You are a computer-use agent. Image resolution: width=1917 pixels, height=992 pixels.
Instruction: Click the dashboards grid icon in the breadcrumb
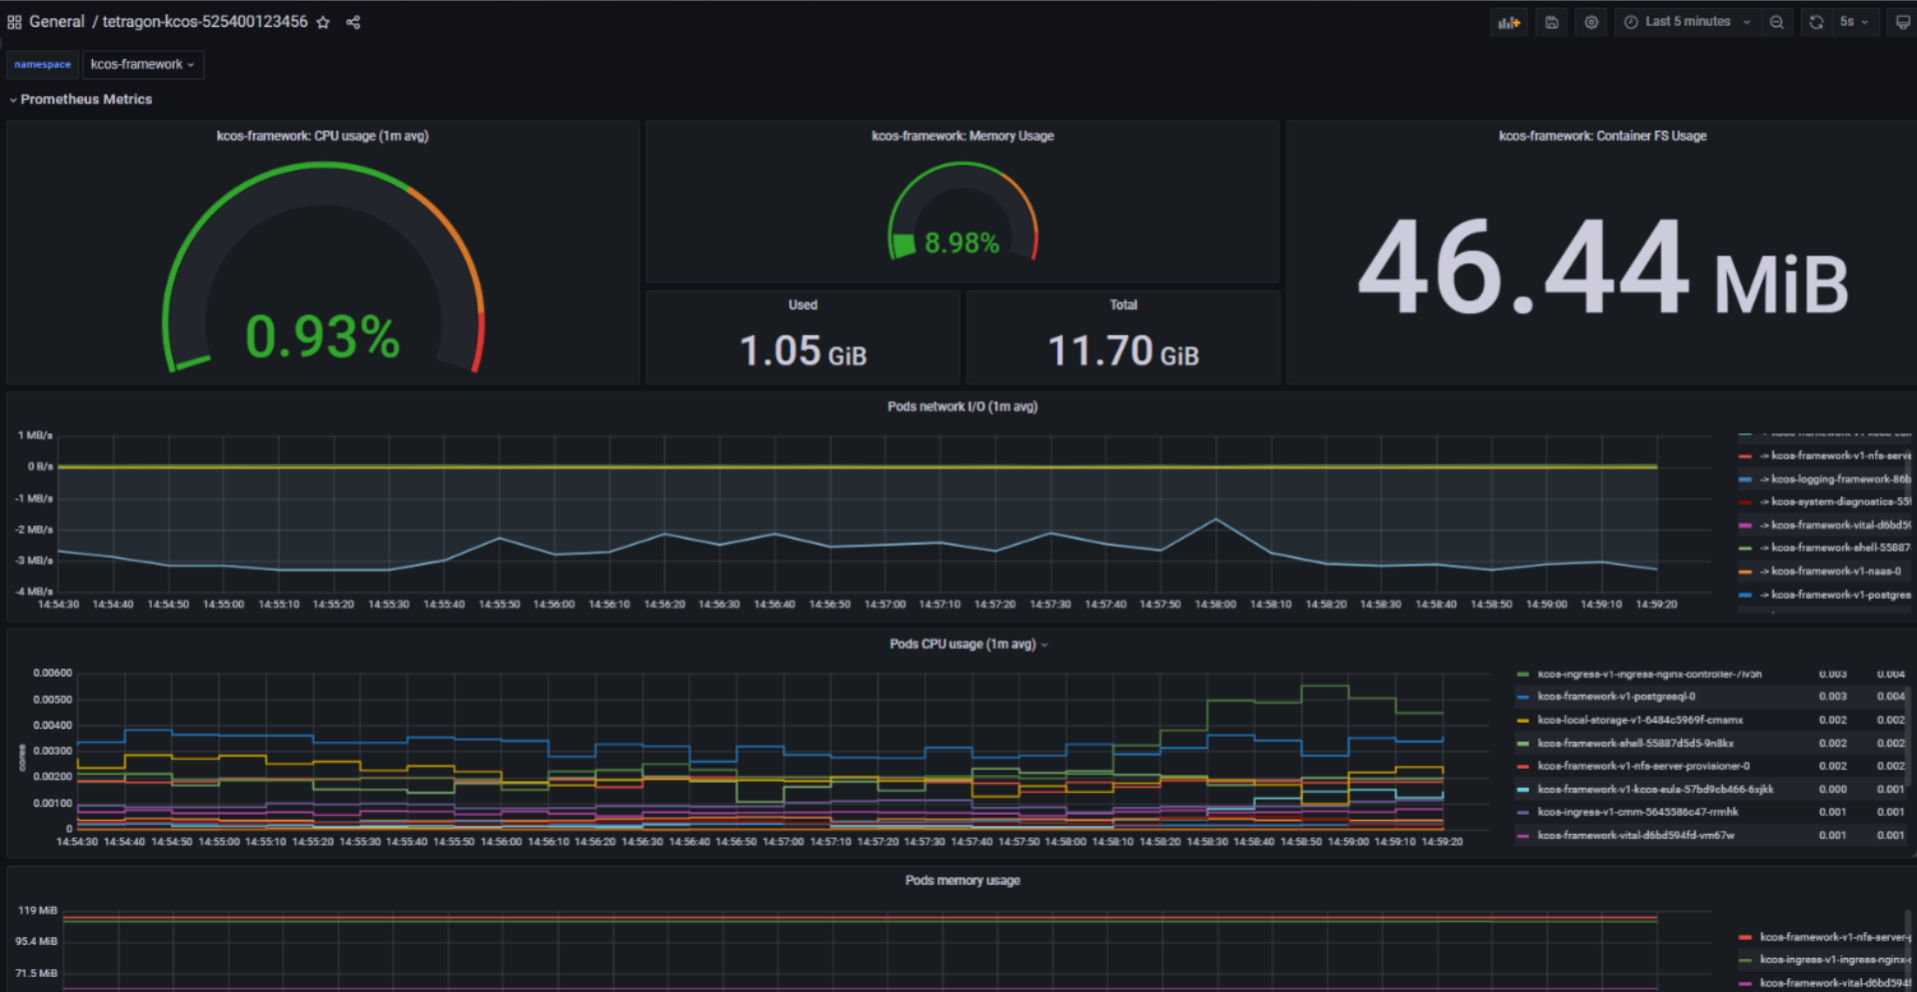pos(14,21)
